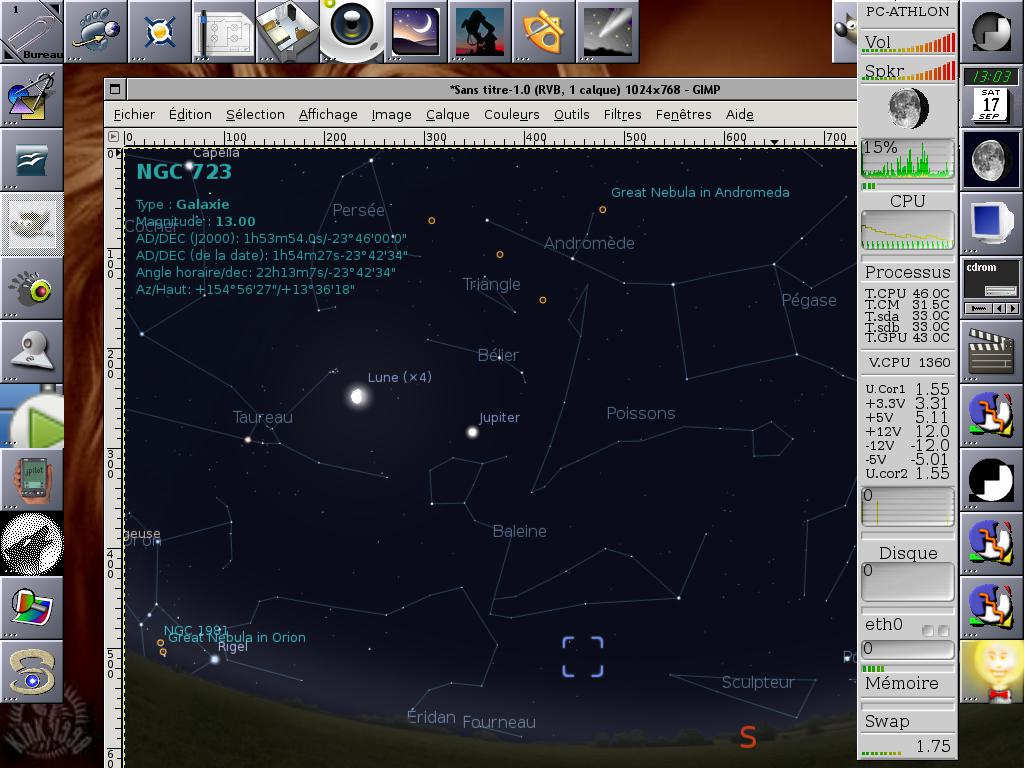
Task: Click the GIMP window menu button in title bar
Action: [115, 89]
